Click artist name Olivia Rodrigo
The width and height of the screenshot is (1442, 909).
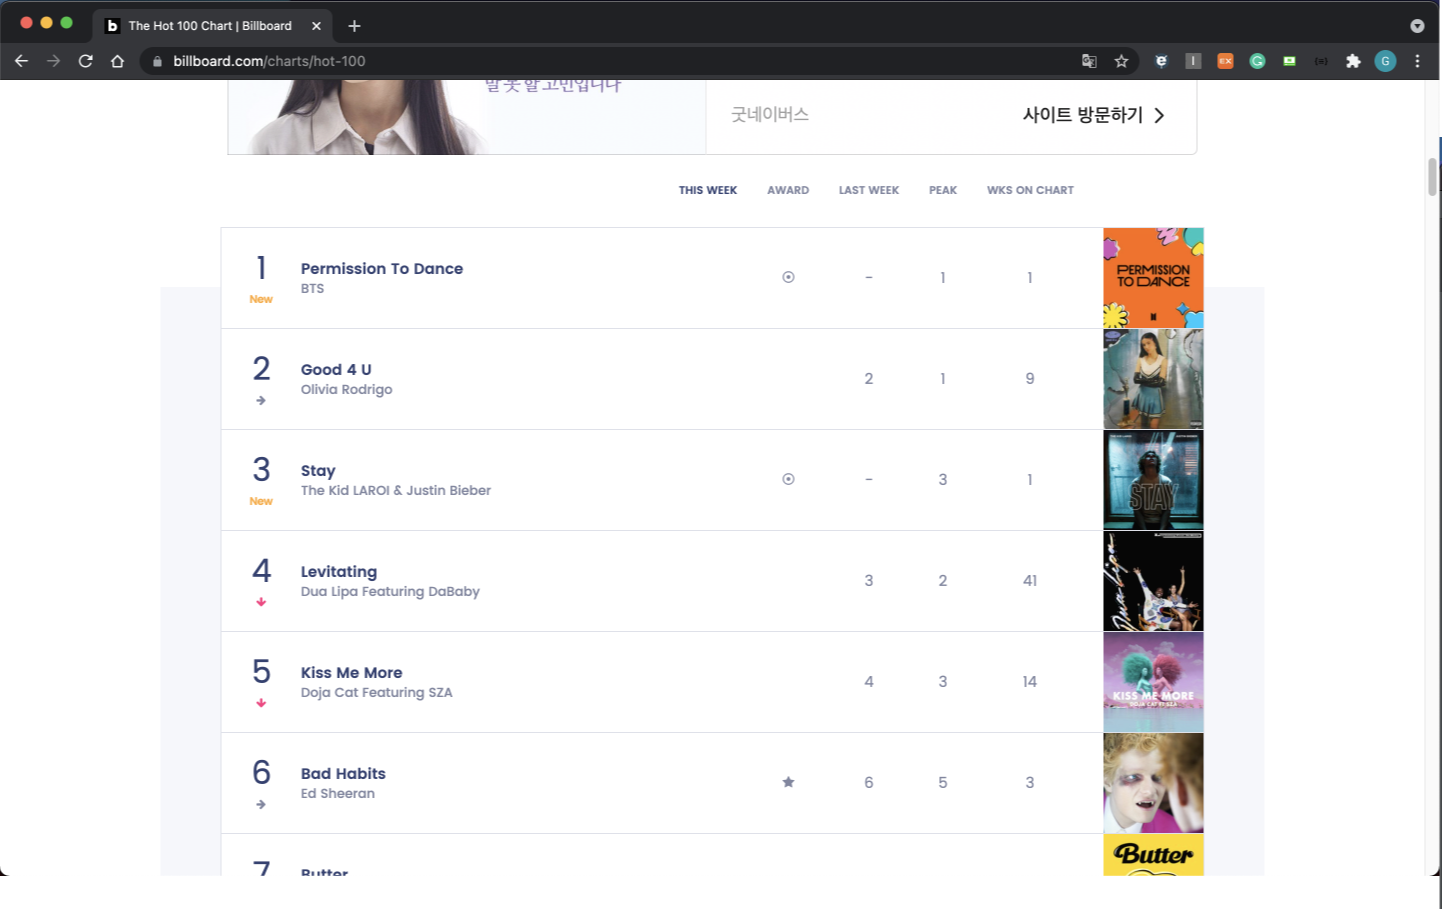347,389
